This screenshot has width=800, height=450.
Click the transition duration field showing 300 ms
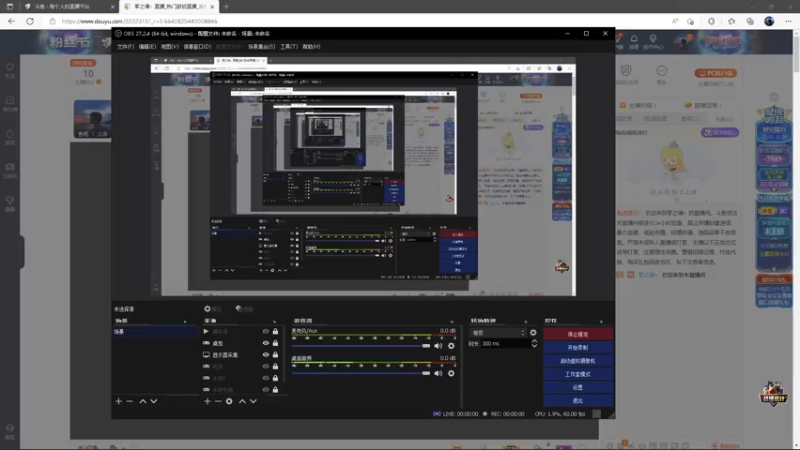505,344
